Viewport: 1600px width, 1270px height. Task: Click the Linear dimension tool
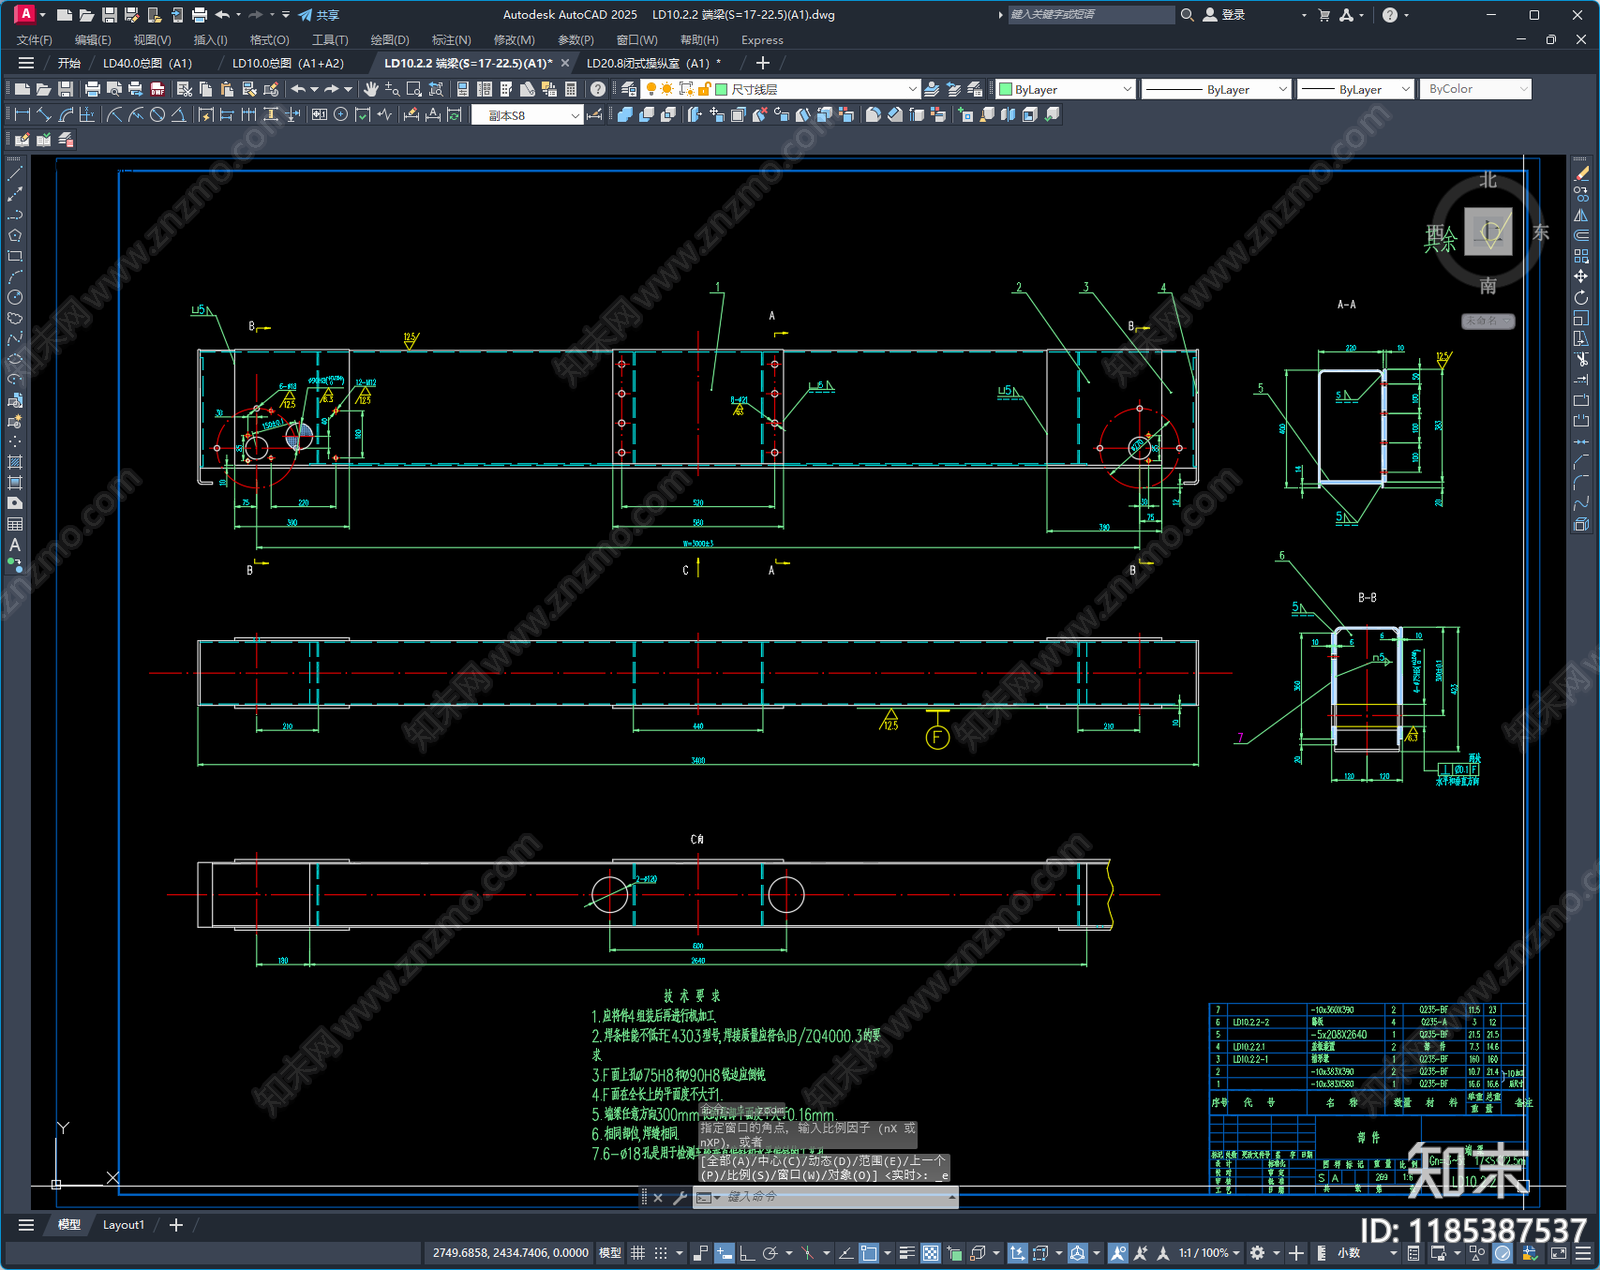pyautogui.click(x=22, y=115)
